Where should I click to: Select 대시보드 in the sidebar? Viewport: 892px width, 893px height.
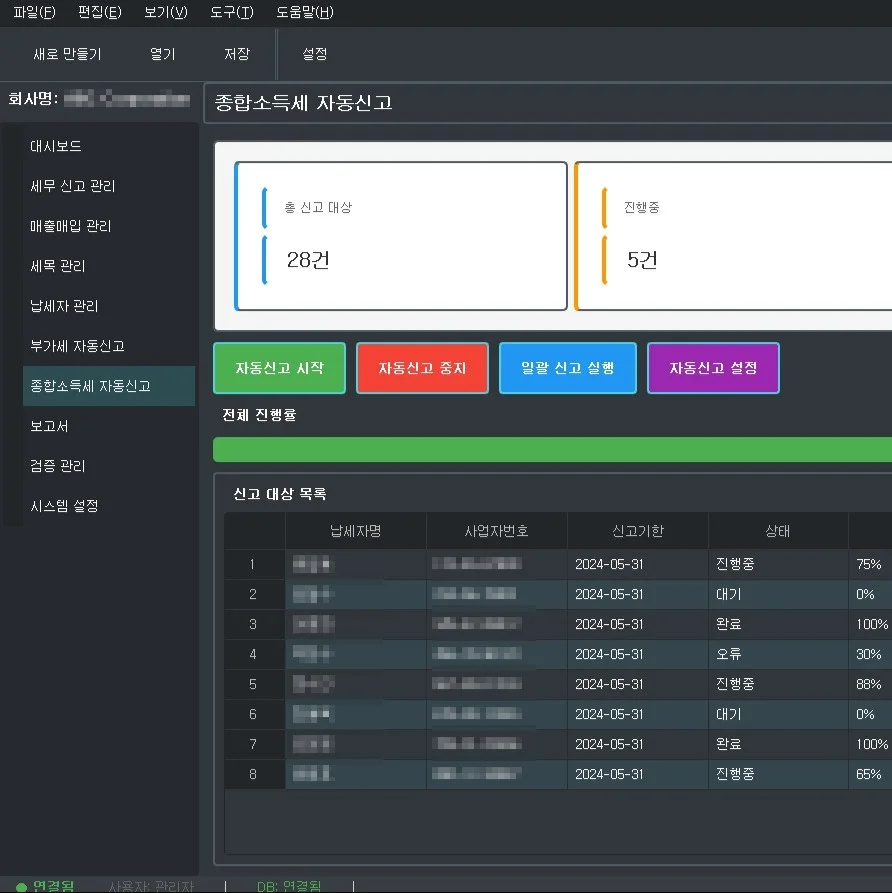(55, 146)
